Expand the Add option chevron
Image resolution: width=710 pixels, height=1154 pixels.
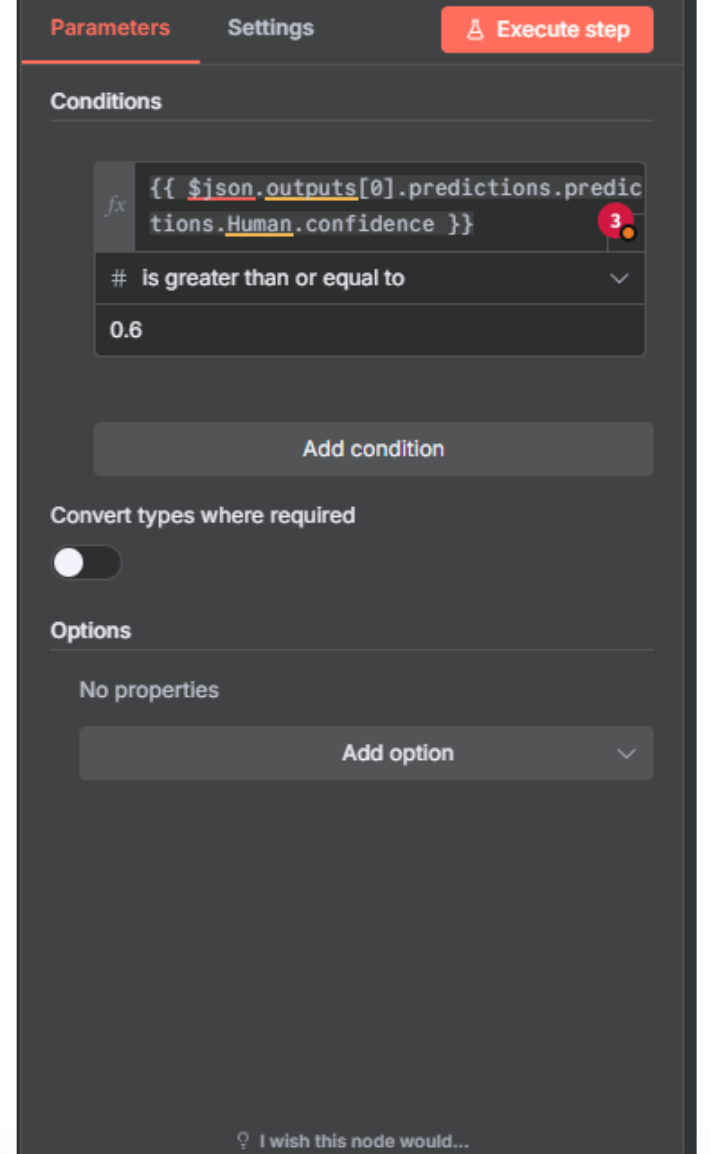pyautogui.click(x=626, y=753)
